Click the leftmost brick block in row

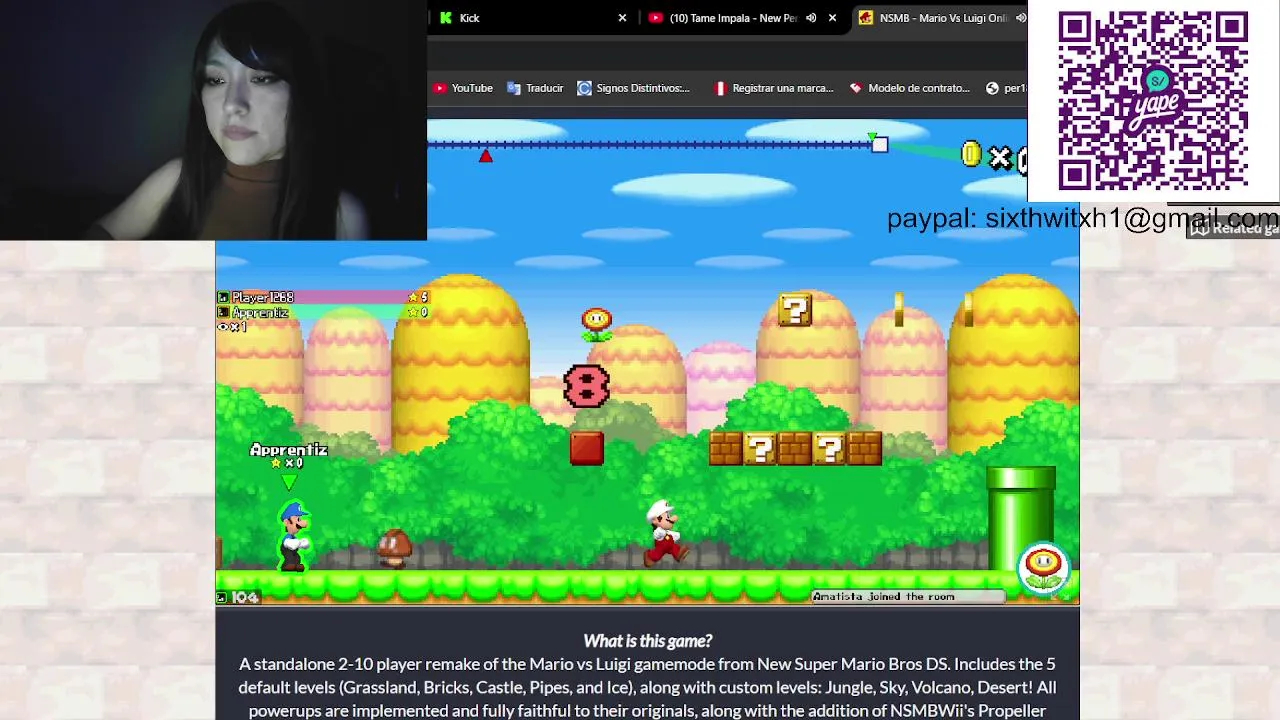point(725,448)
